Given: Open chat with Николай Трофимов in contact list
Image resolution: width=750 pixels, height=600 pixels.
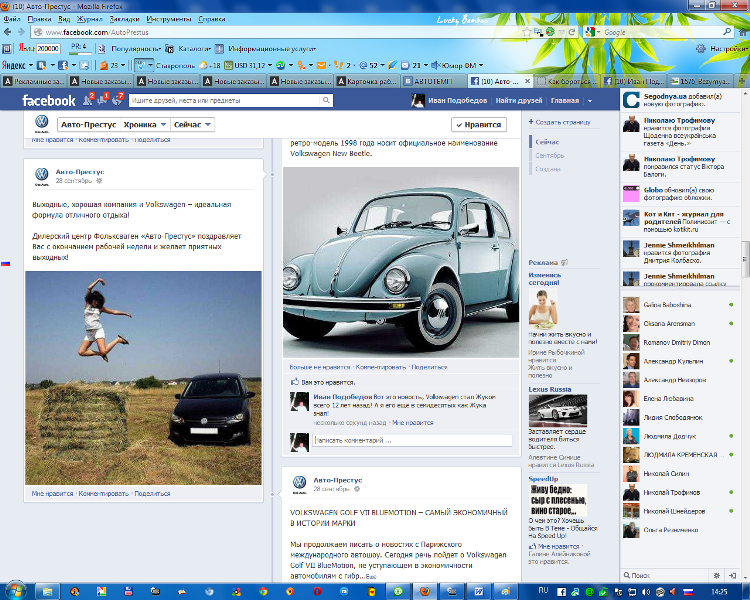Looking at the screenshot, I should [x=681, y=492].
